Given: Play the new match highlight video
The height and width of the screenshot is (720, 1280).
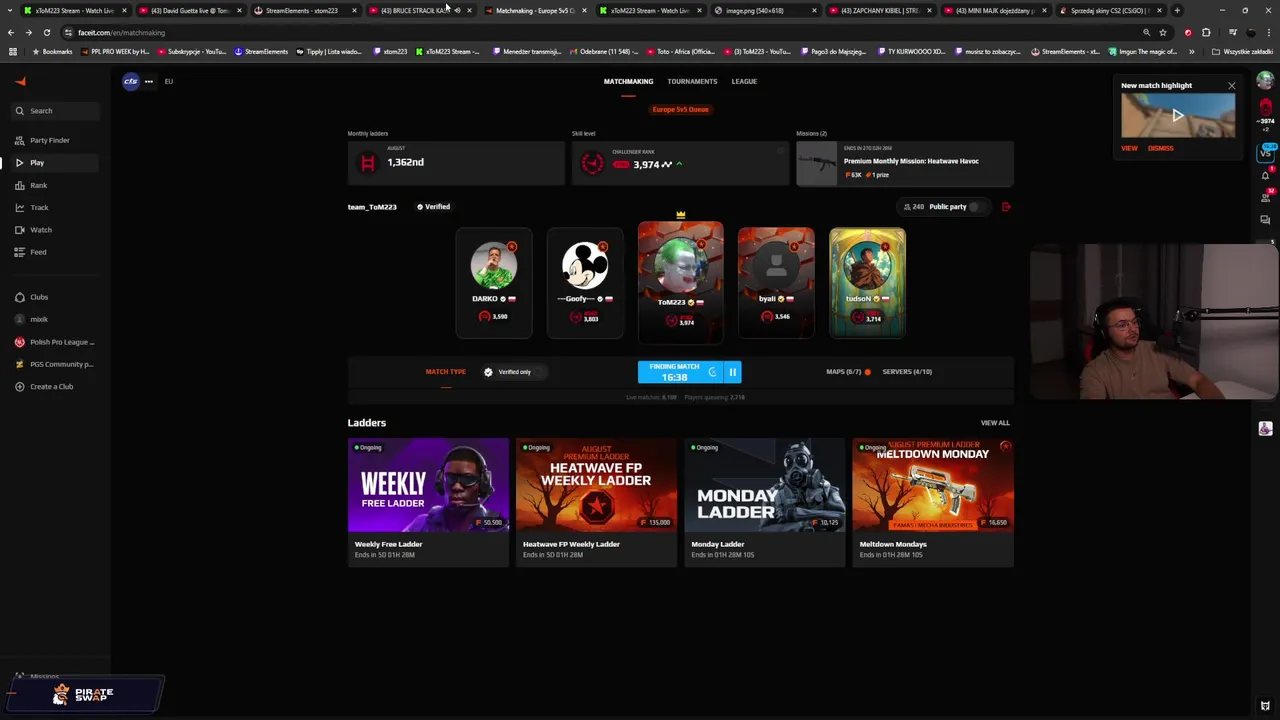Looking at the screenshot, I should 1178,116.
